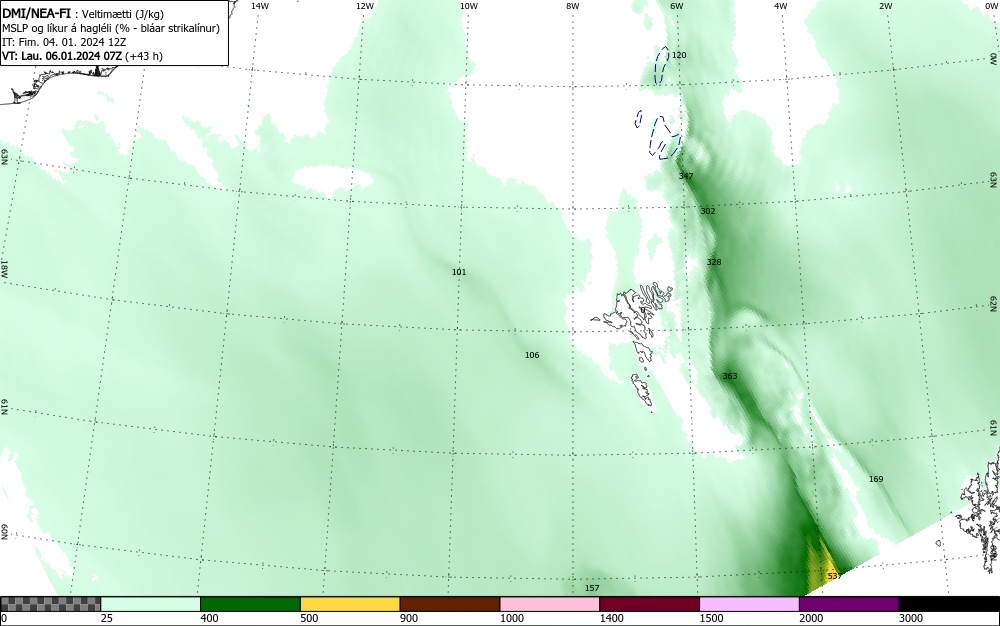Click the "IT: Fim. 04. 01. 2024 12Z" line
This screenshot has height=626, width=1000.
64,42
